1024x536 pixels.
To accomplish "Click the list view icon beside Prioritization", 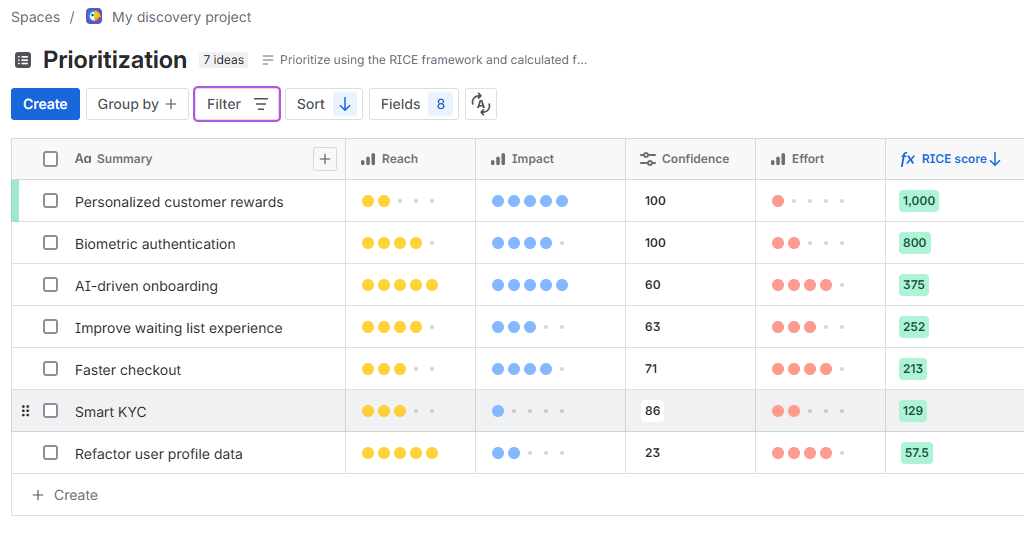I will pyautogui.click(x=23, y=60).
